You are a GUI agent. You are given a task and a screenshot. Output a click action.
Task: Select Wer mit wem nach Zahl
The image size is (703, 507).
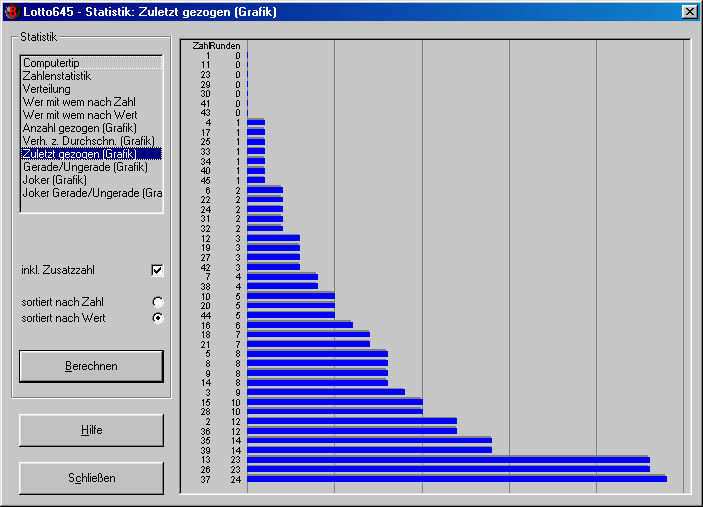(91, 102)
